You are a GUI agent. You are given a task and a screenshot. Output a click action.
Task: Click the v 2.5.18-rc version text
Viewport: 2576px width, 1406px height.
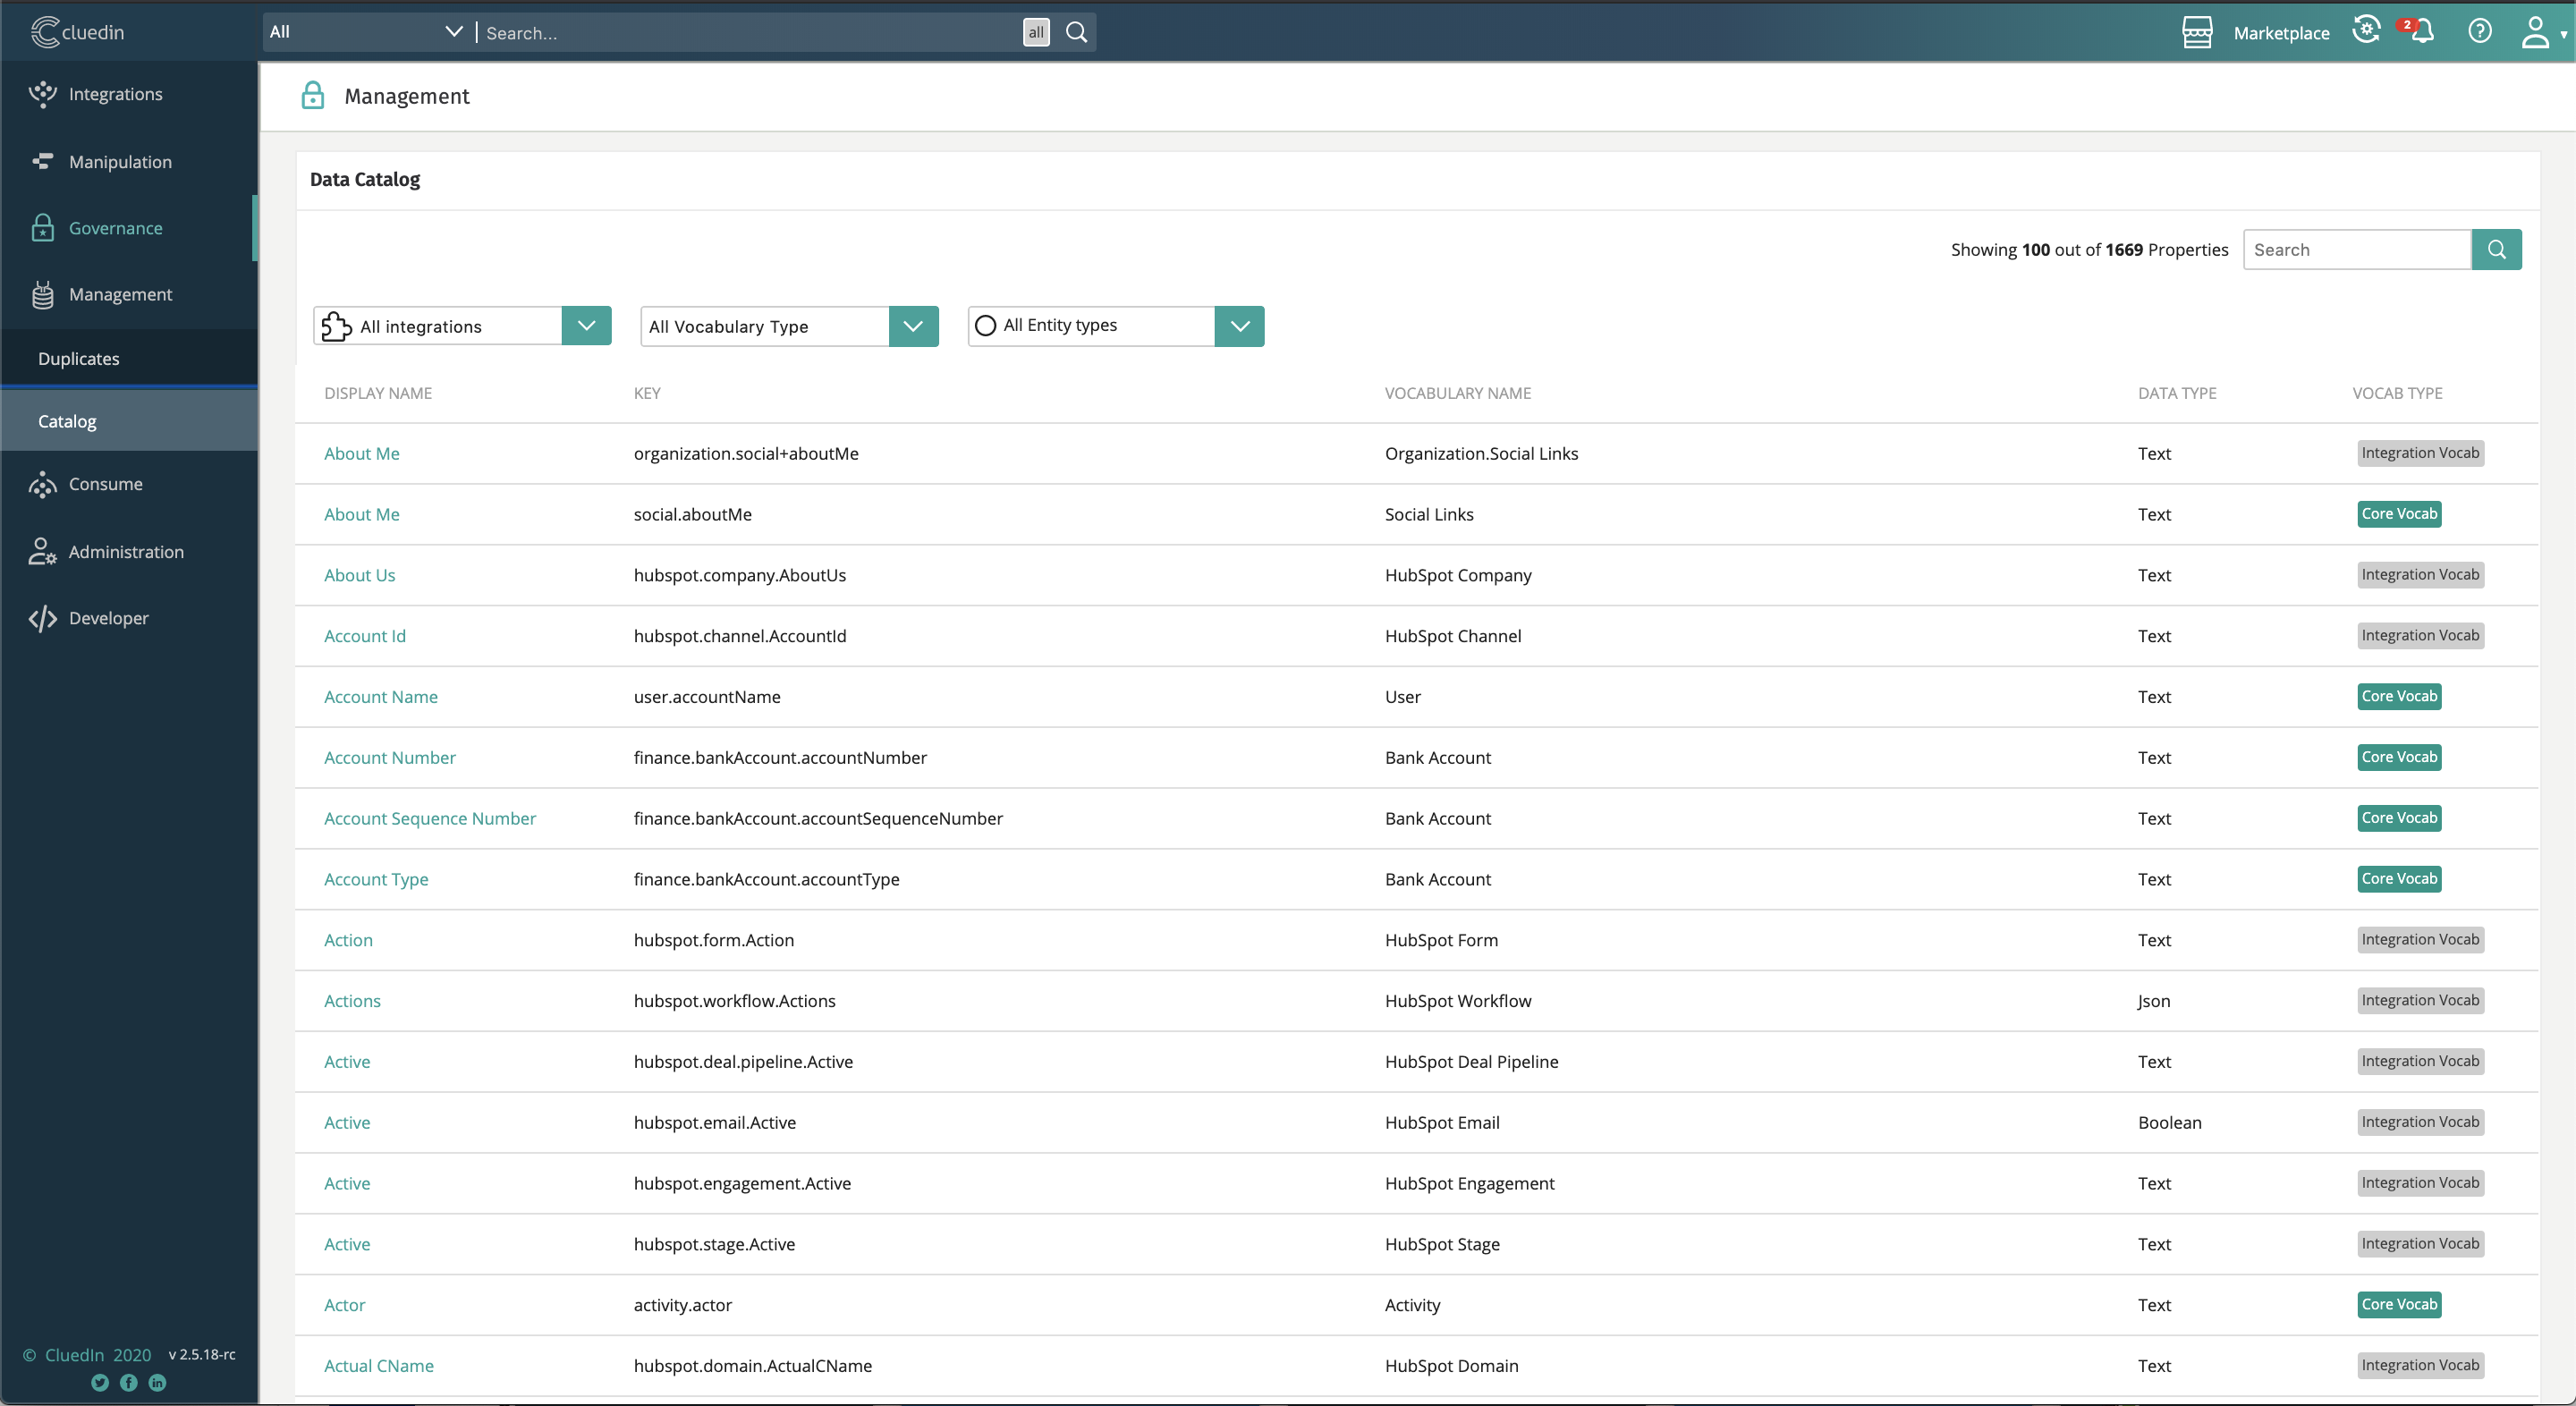202,1354
